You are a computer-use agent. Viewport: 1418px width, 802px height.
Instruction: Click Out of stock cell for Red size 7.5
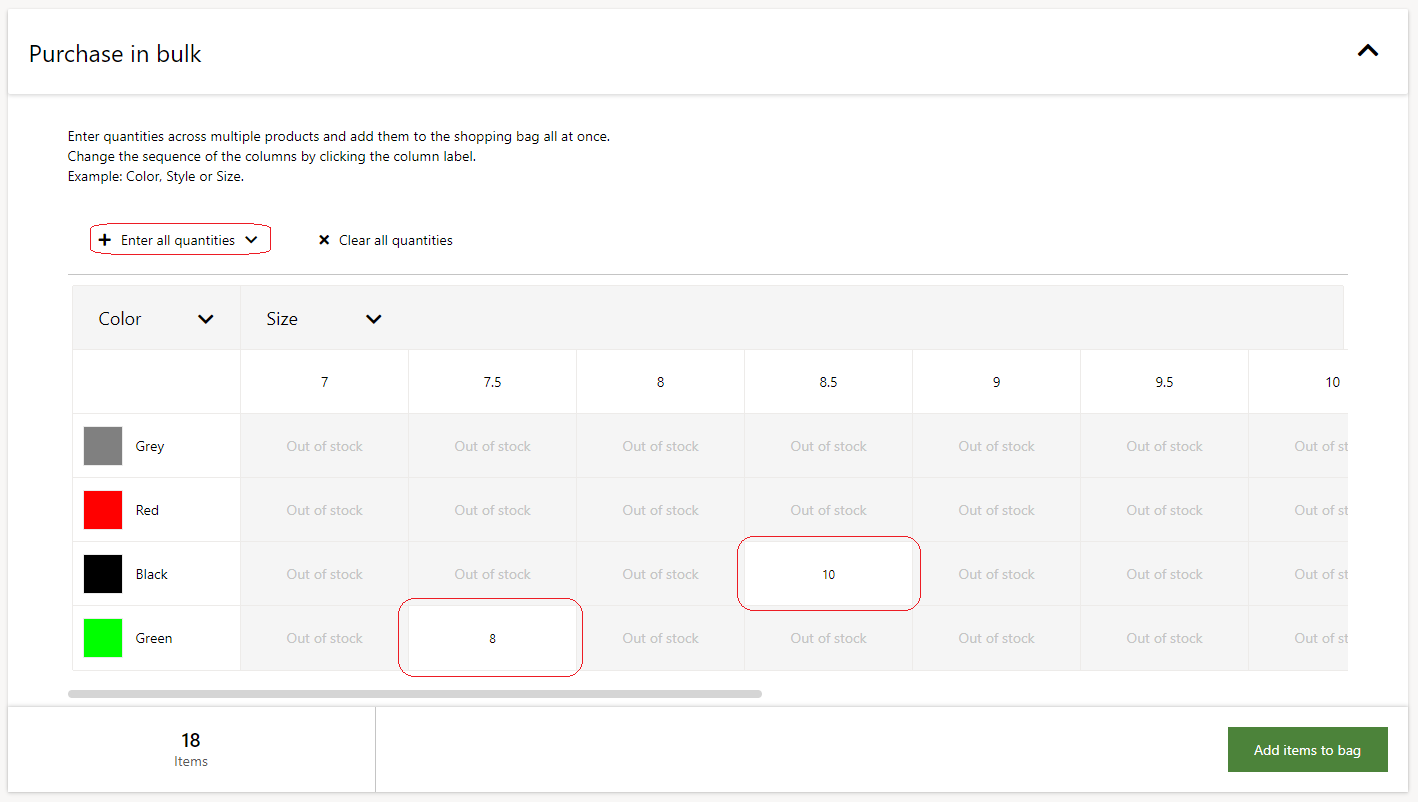point(492,510)
